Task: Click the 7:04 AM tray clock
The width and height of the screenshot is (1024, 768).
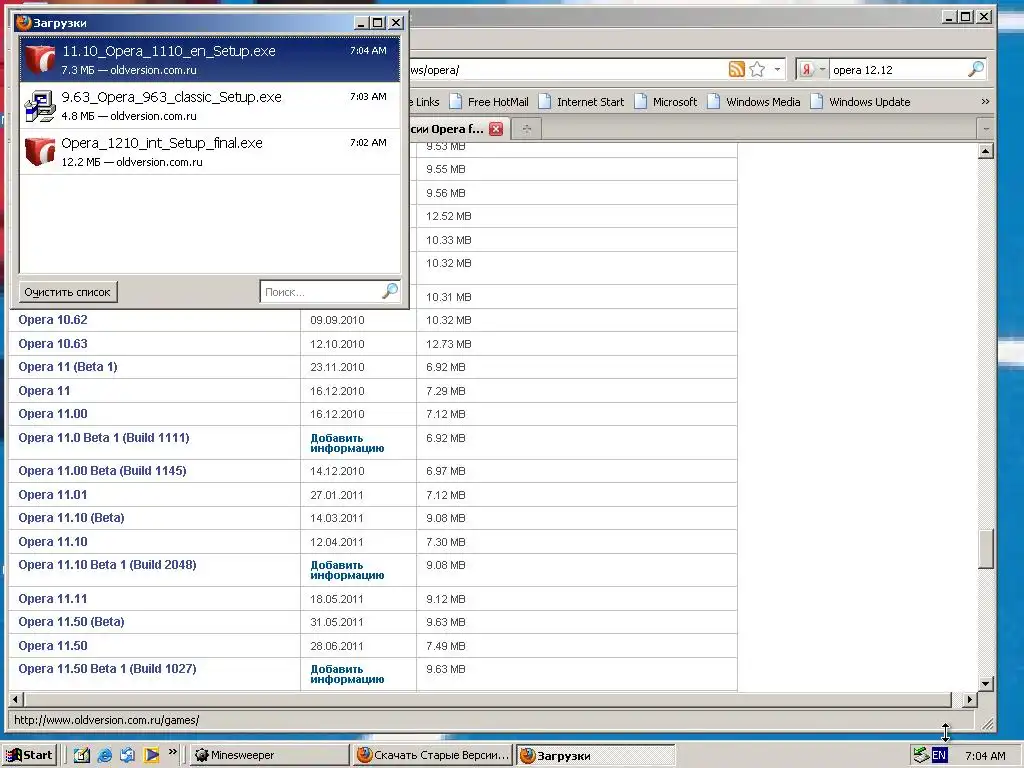Action: pos(985,756)
